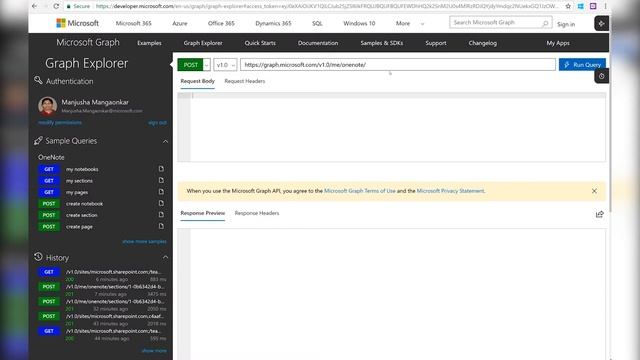The height and width of the screenshot is (360, 640).
Task: Open the Windows 10 top navigation link
Action: pyautogui.click(x=359, y=23)
